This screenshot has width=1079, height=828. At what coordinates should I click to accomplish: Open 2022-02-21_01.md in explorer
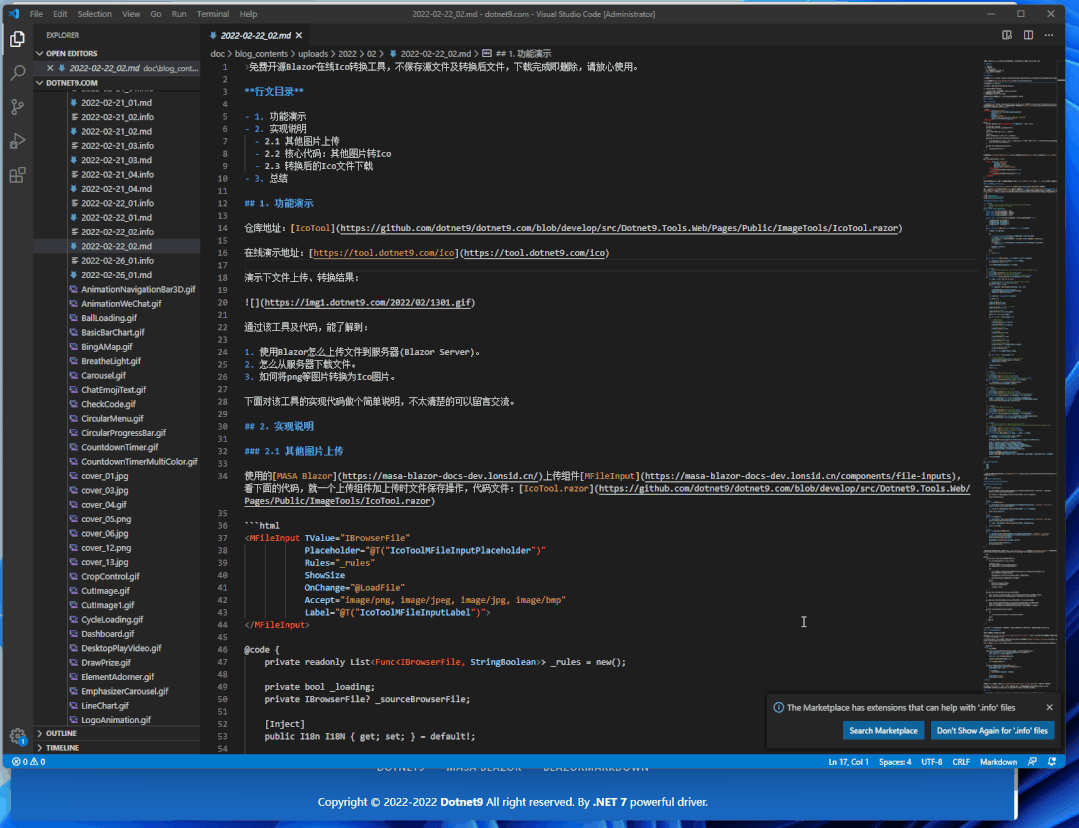(x=116, y=103)
